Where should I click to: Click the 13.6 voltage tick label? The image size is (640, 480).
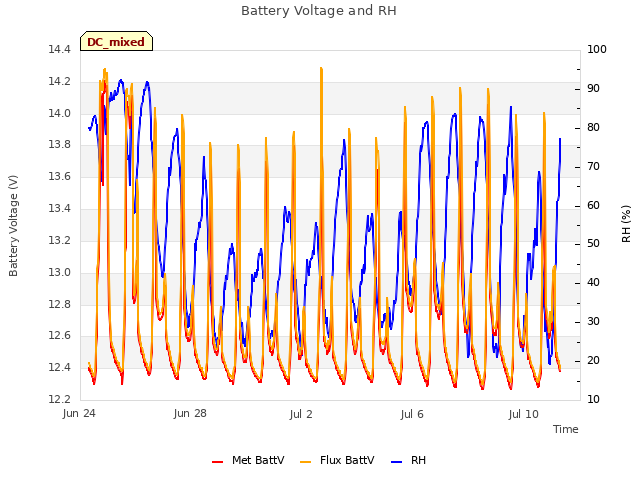point(60,176)
